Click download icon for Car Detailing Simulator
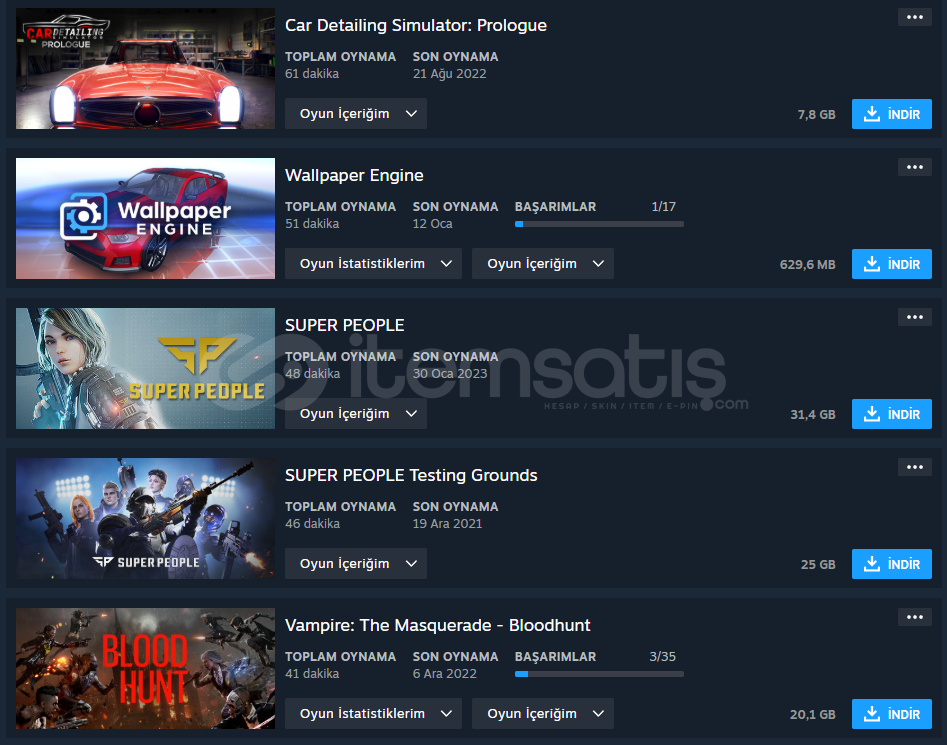The width and height of the screenshot is (947, 745). click(872, 114)
